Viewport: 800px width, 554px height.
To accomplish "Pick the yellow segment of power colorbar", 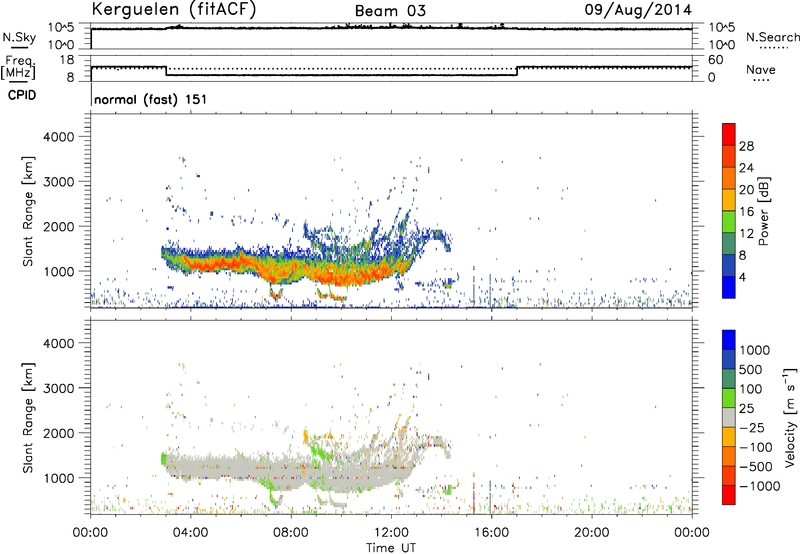I will tap(729, 200).
